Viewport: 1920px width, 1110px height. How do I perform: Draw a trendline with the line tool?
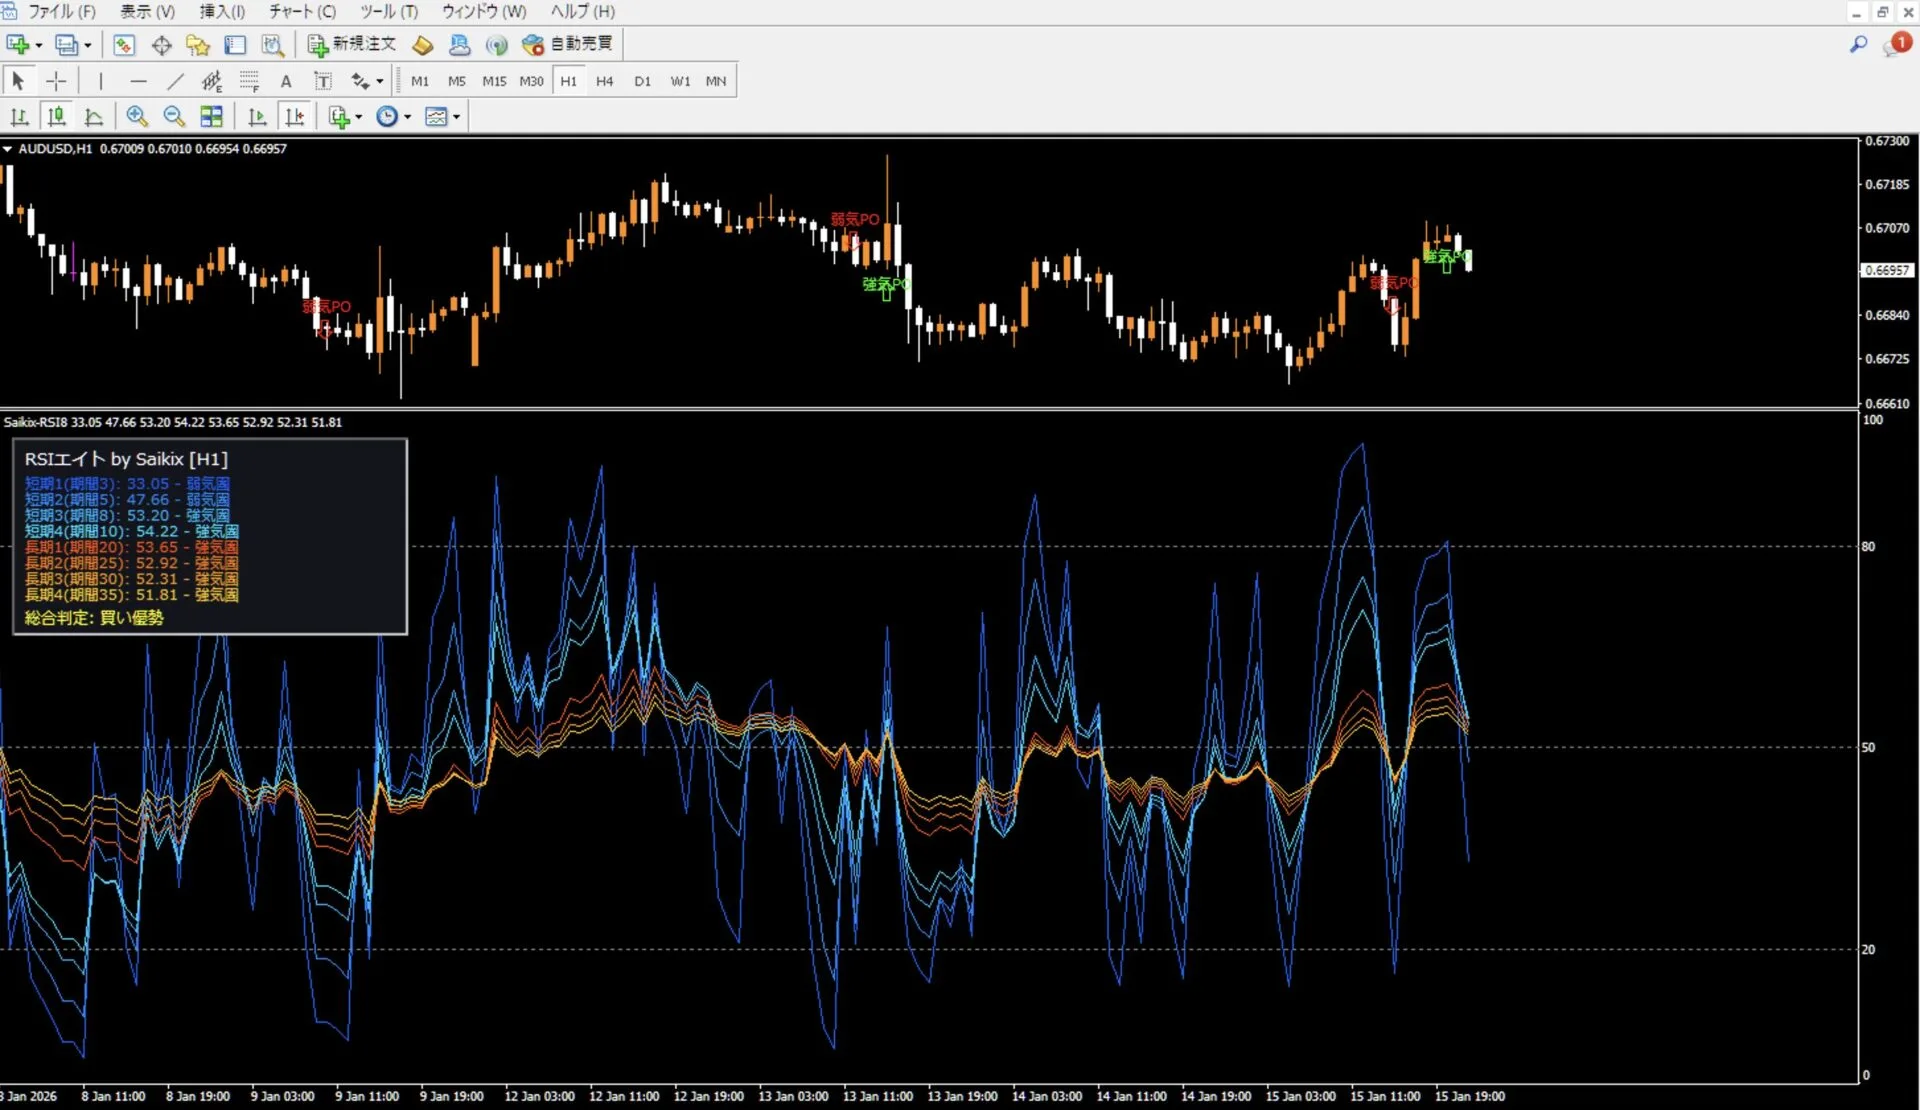(175, 81)
